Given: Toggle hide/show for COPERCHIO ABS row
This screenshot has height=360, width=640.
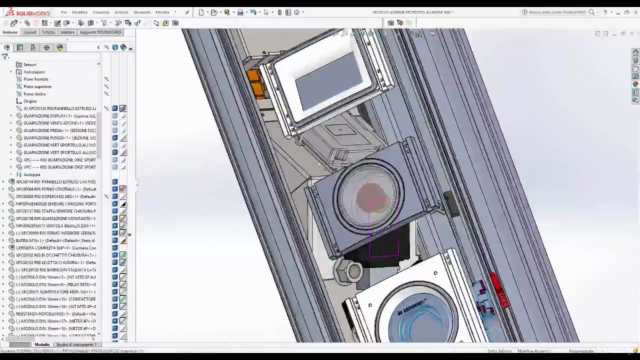Looking at the screenshot, I should pyautogui.click(x=106, y=196).
